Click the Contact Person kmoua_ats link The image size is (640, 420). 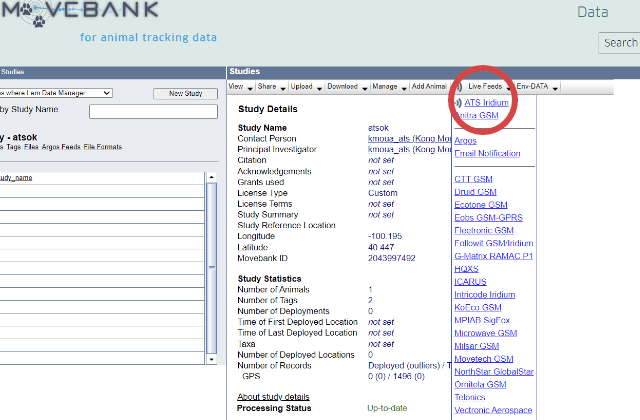[409, 139]
